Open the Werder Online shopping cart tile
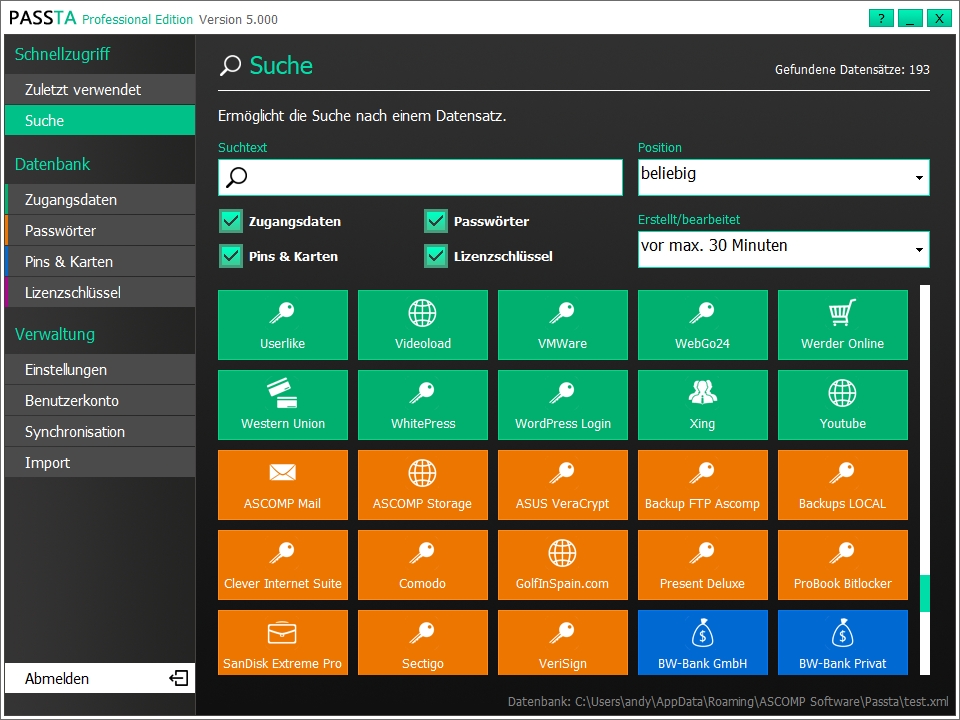This screenshot has height=720, width=960. point(843,324)
